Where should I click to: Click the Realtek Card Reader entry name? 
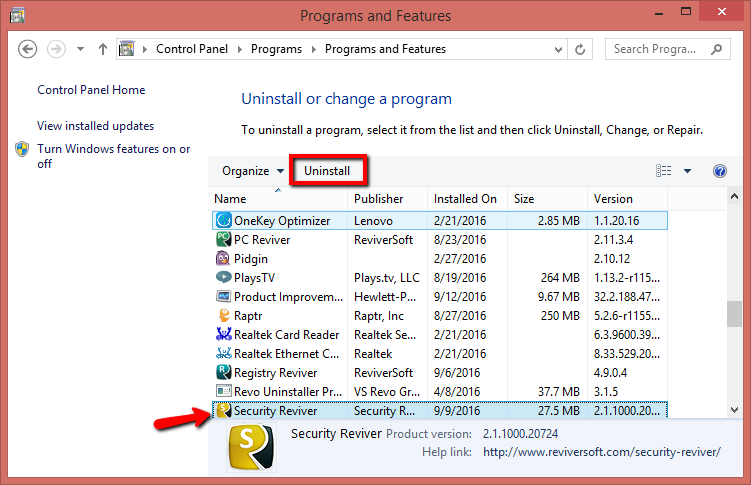[286, 335]
